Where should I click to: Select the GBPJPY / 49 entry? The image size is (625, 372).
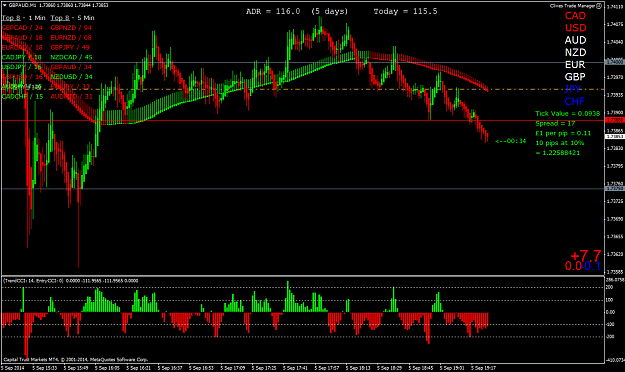[70, 47]
